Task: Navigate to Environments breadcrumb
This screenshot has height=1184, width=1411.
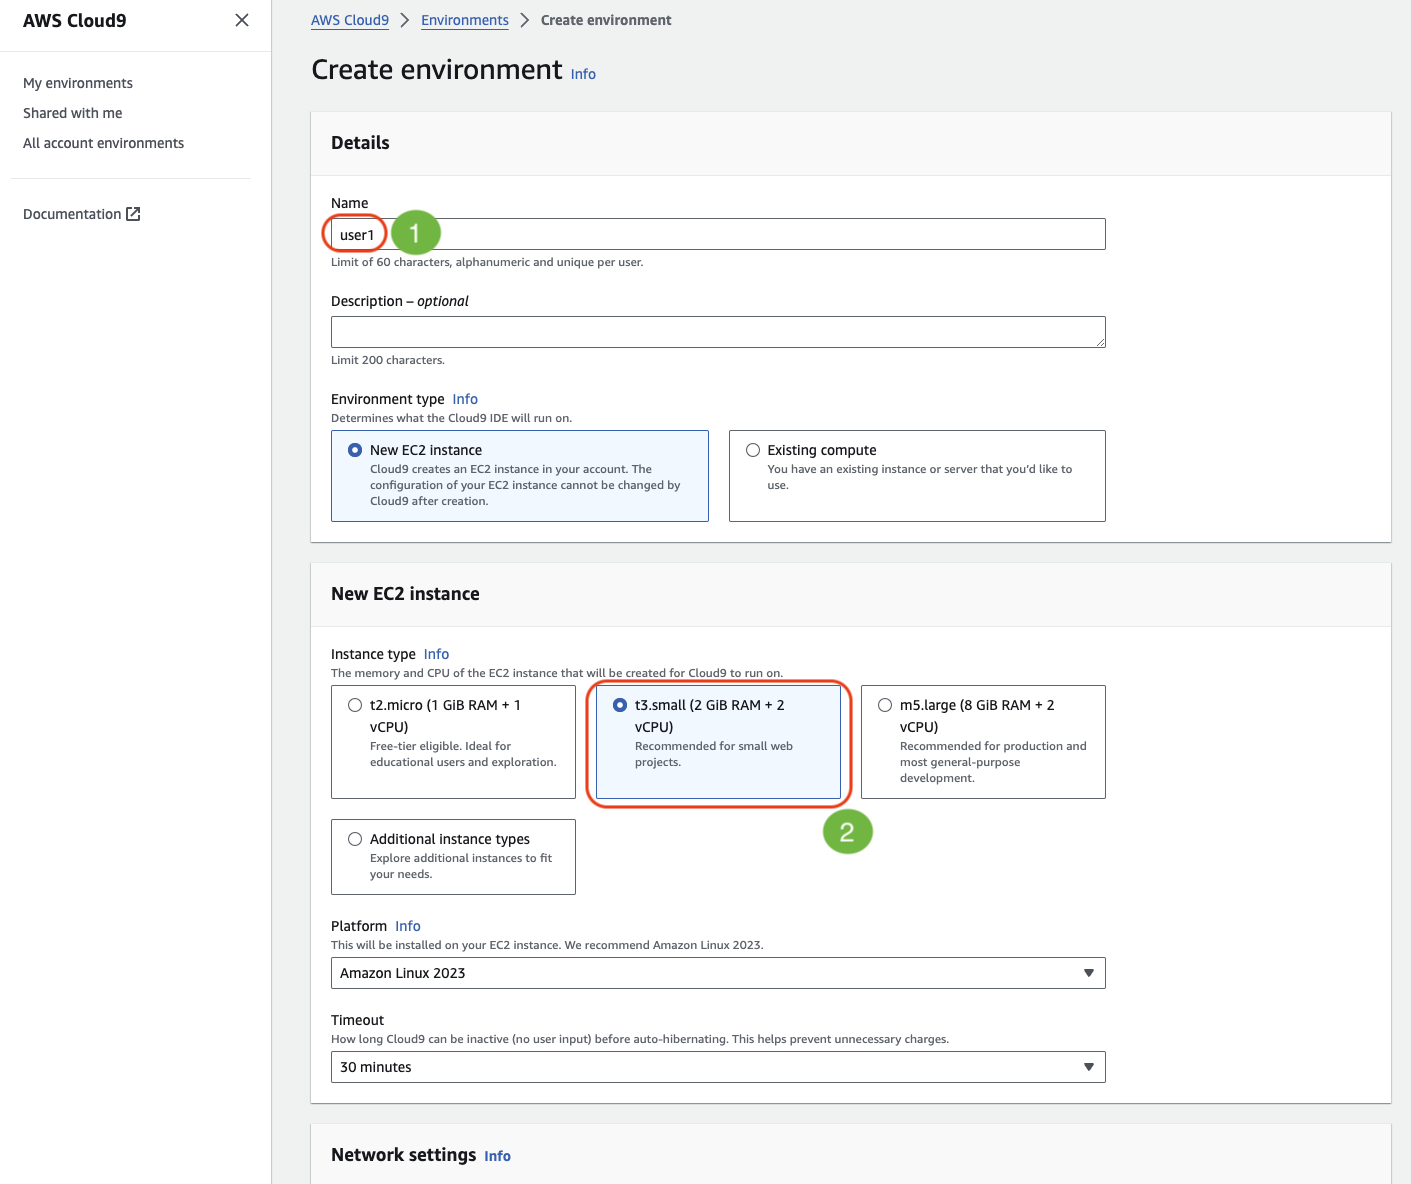Action: coord(465,20)
